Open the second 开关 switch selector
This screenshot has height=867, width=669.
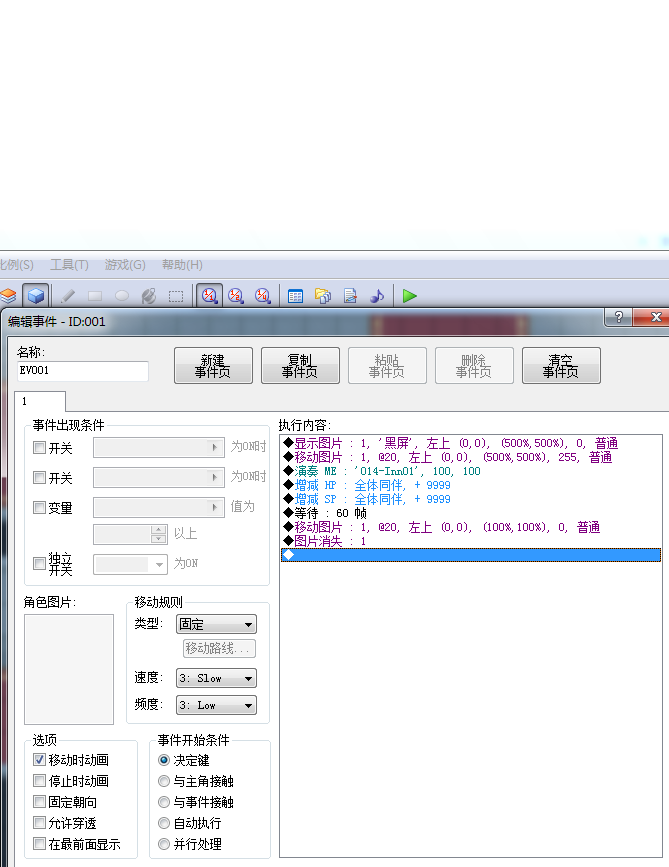coord(159,477)
